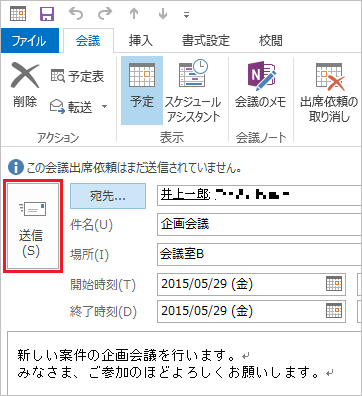Open the 予定表 calendar button
The image size is (362, 396).
pos(77,76)
